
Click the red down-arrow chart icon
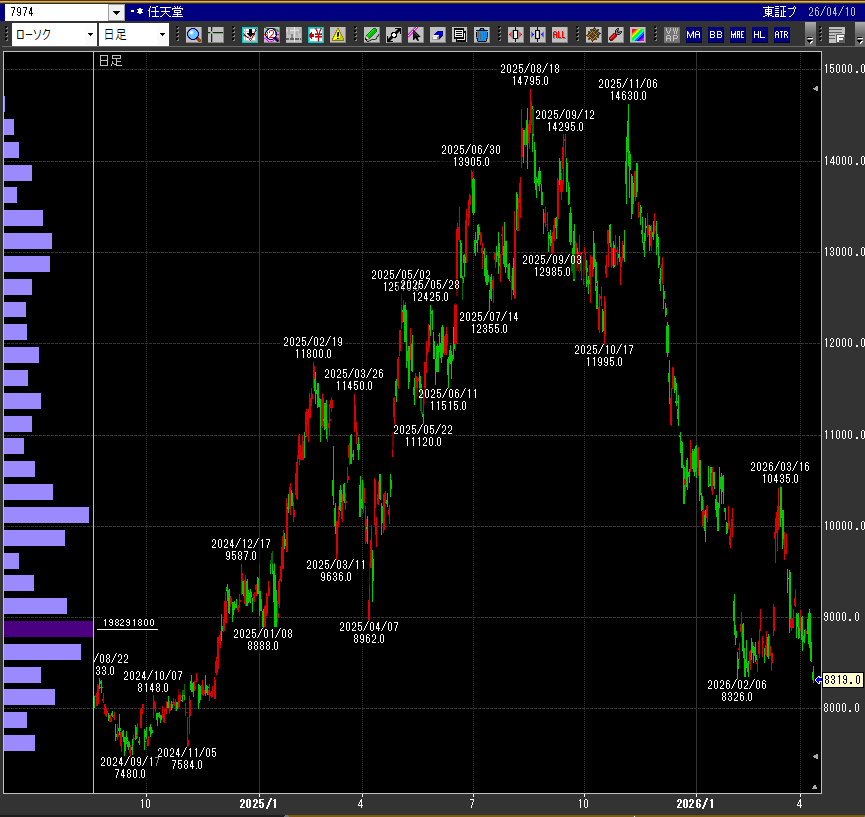point(250,35)
